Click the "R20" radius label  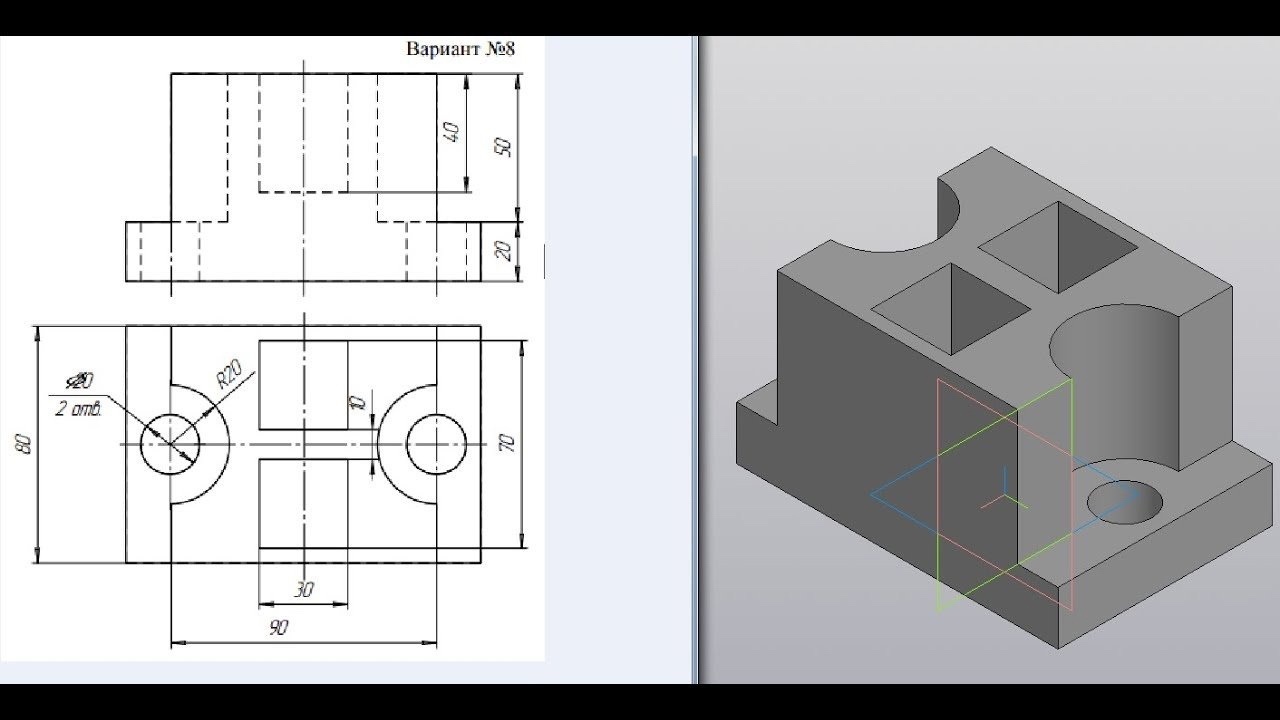tap(230, 377)
